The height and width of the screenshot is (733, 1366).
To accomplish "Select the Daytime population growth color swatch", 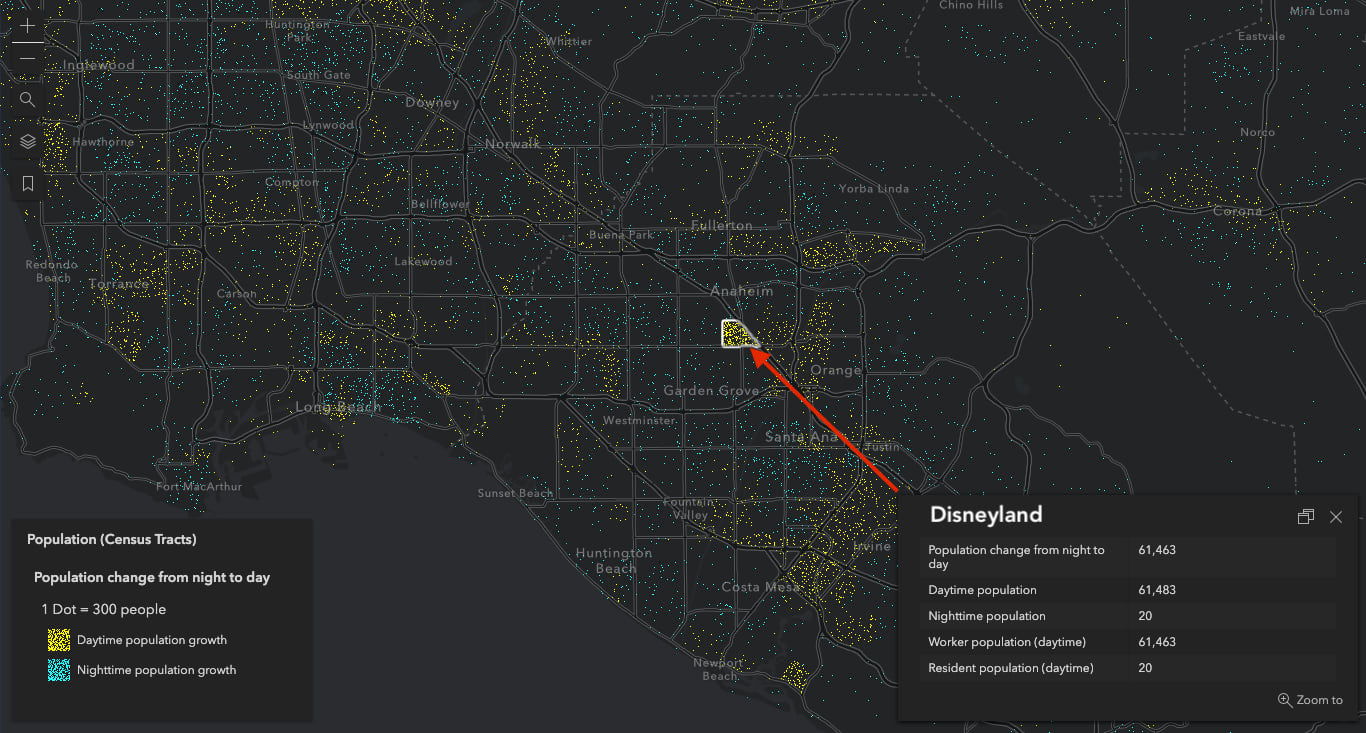I will pos(58,639).
